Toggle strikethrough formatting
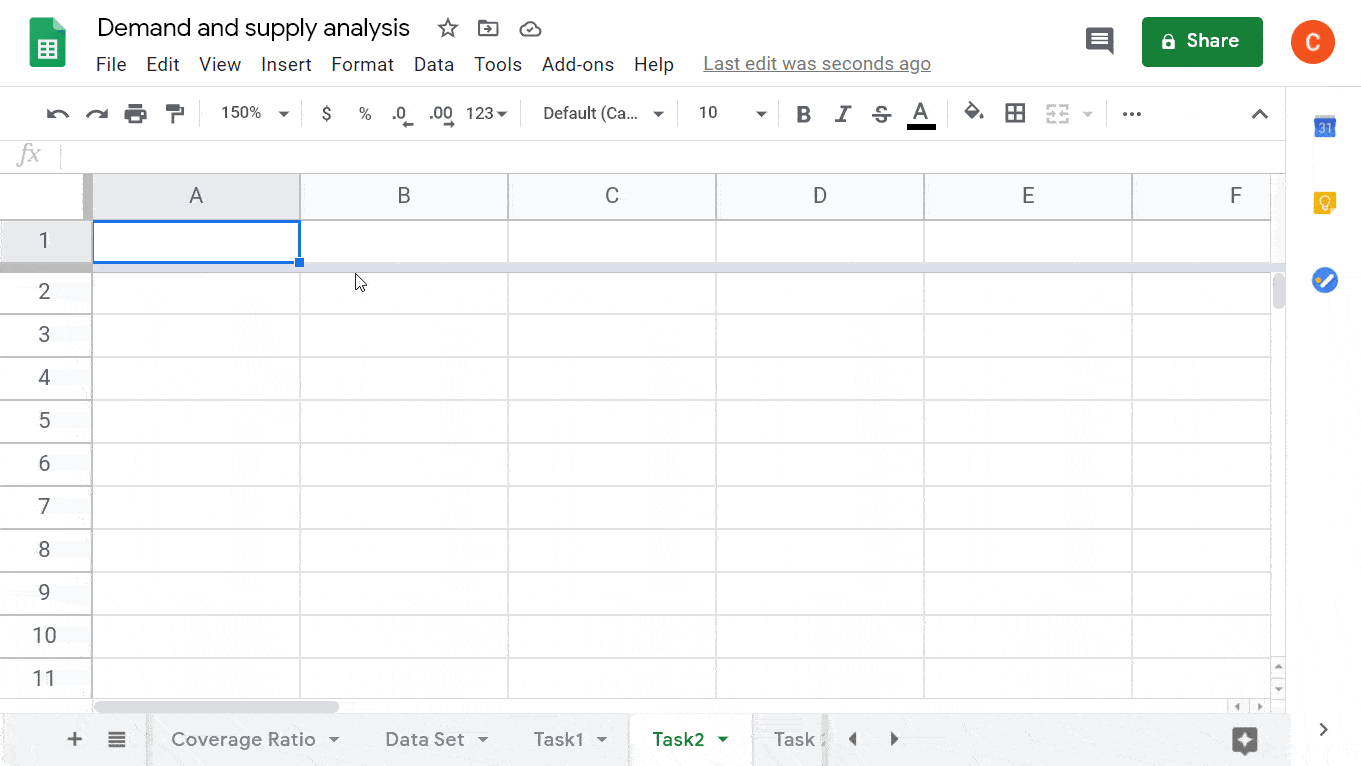 (x=881, y=114)
